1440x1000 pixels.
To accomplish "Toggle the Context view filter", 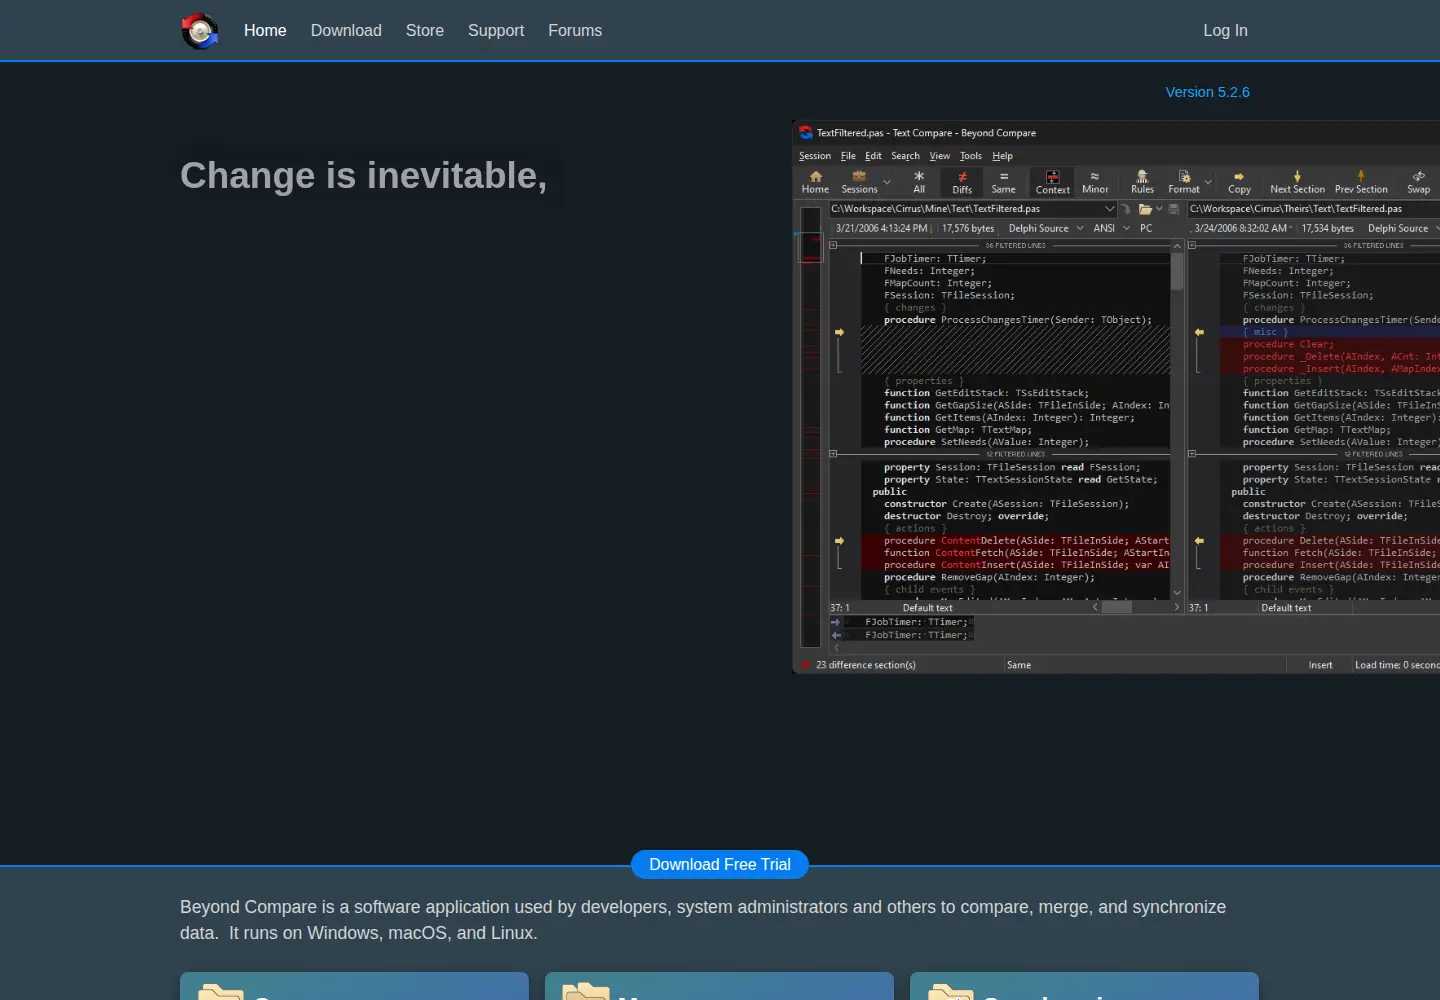I will pos(1053,182).
